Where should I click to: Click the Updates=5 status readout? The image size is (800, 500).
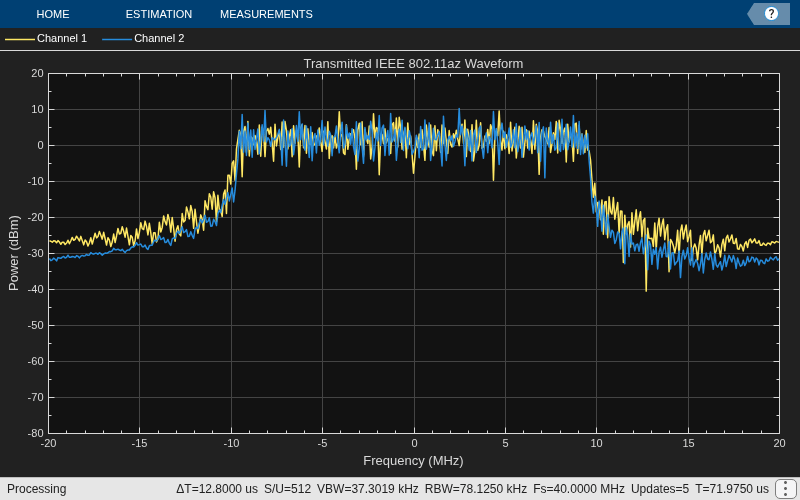pos(660,489)
